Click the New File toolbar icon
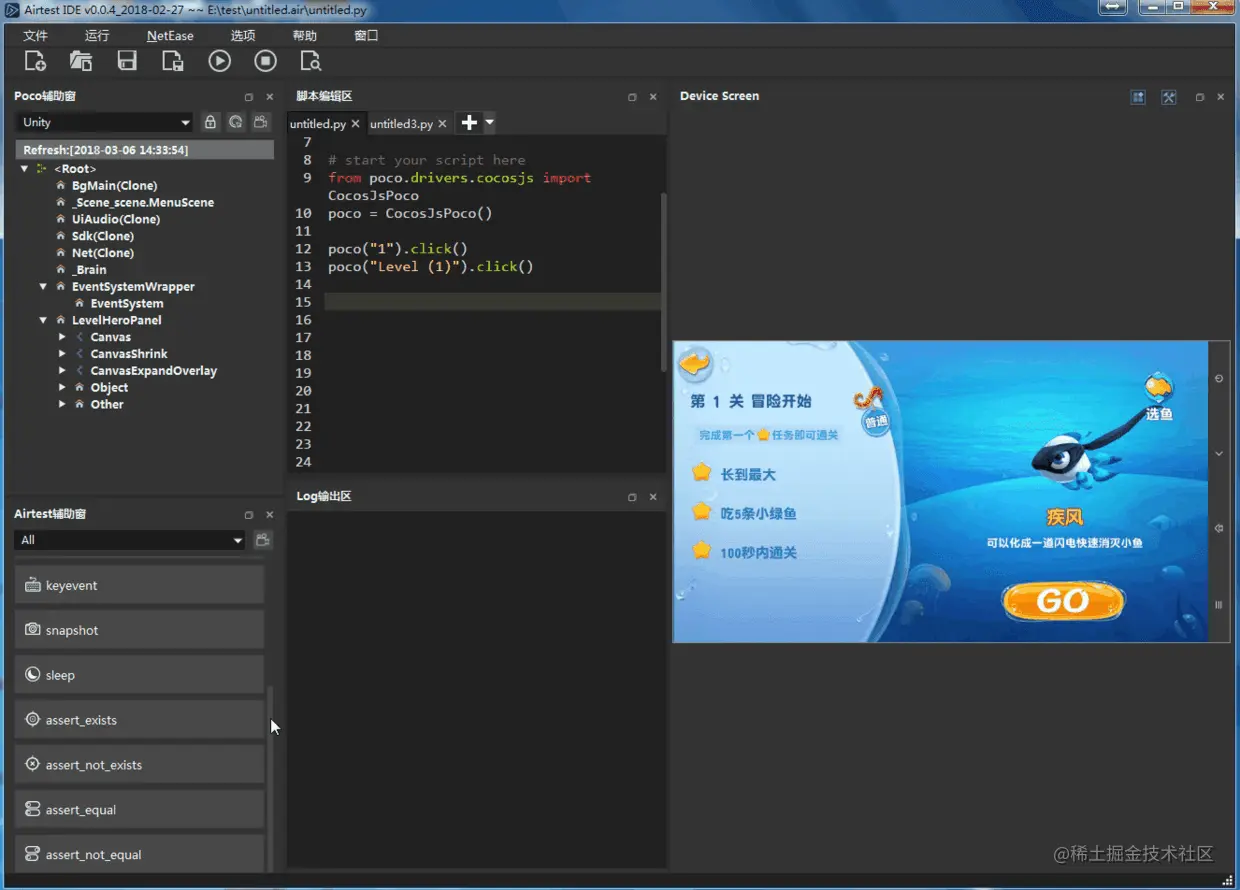The height and width of the screenshot is (890, 1240). point(35,61)
